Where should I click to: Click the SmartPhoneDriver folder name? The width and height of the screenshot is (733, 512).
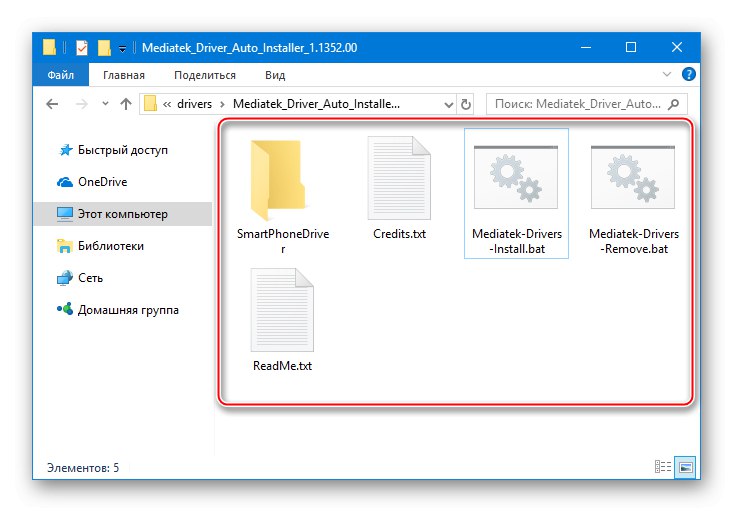[283, 241]
